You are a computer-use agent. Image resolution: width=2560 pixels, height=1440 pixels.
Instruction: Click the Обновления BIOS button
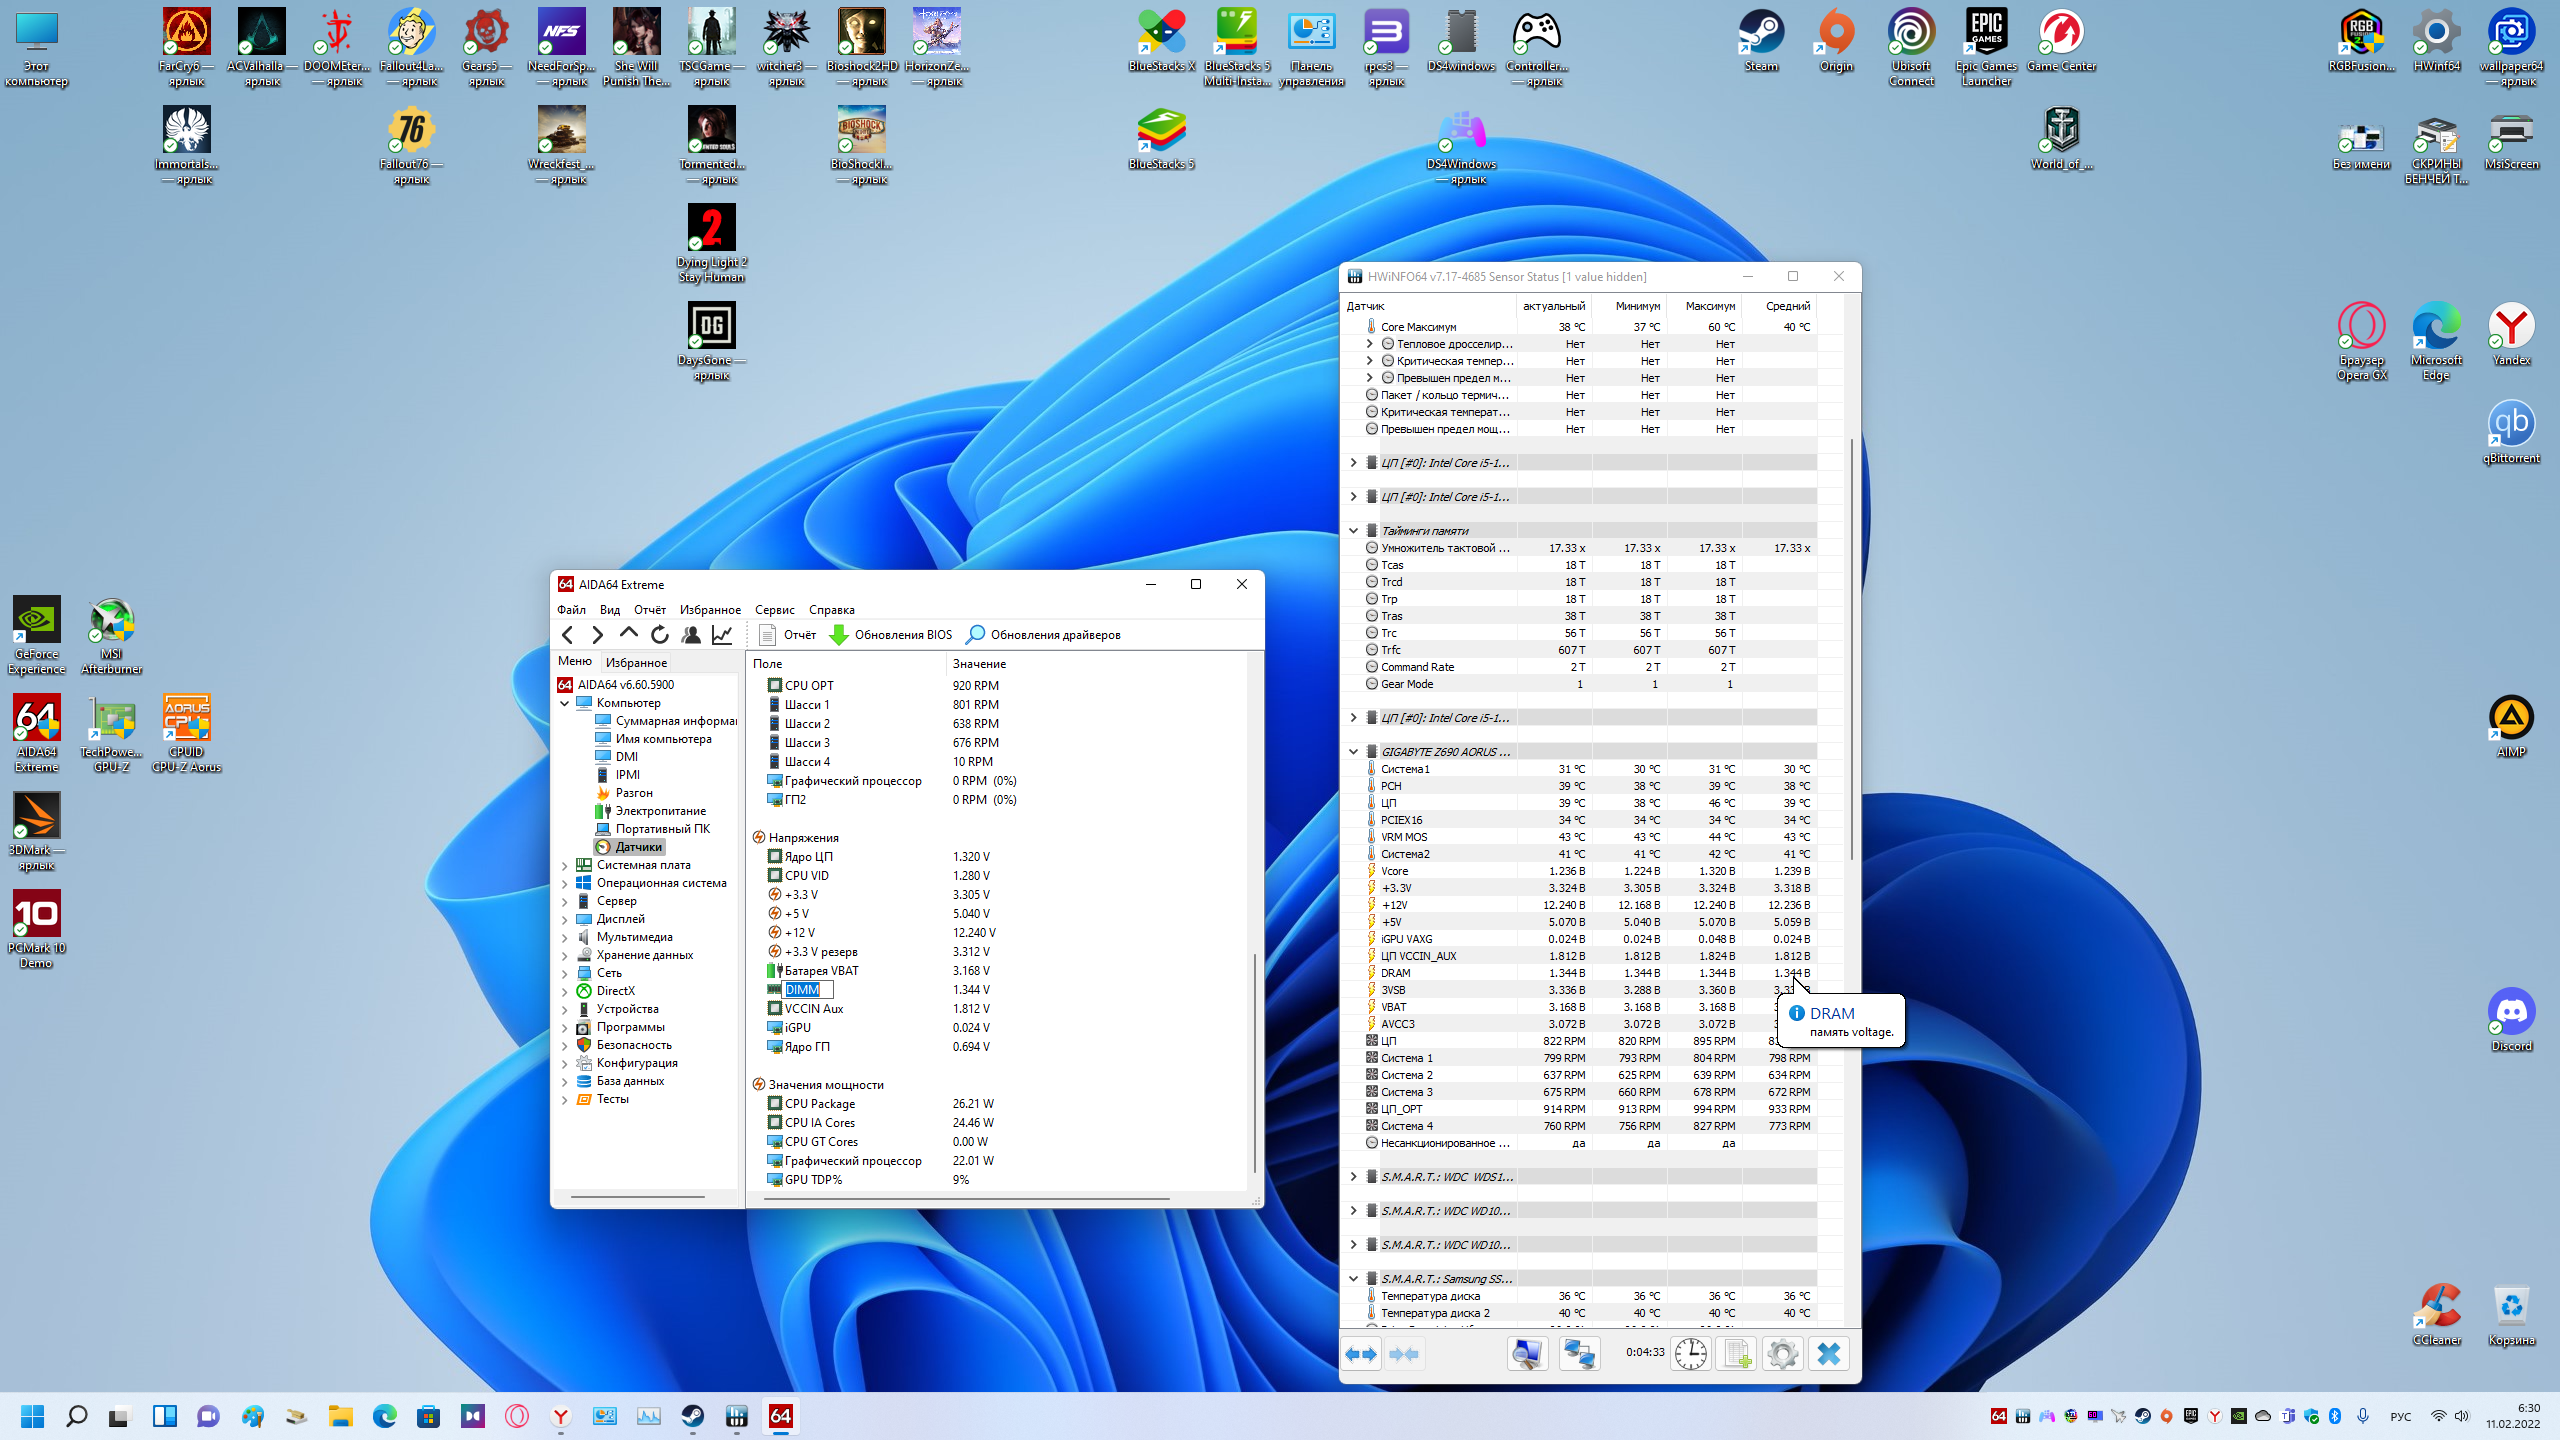click(892, 635)
